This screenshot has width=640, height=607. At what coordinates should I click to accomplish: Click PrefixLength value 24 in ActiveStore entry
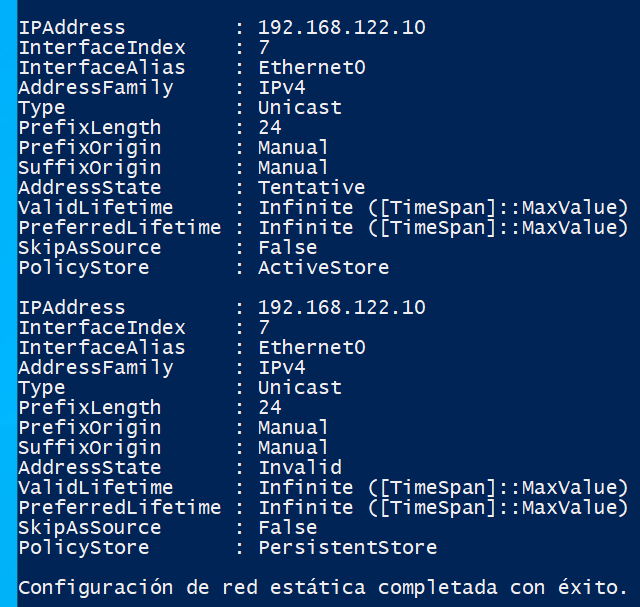pyautogui.click(x=269, y=128)
